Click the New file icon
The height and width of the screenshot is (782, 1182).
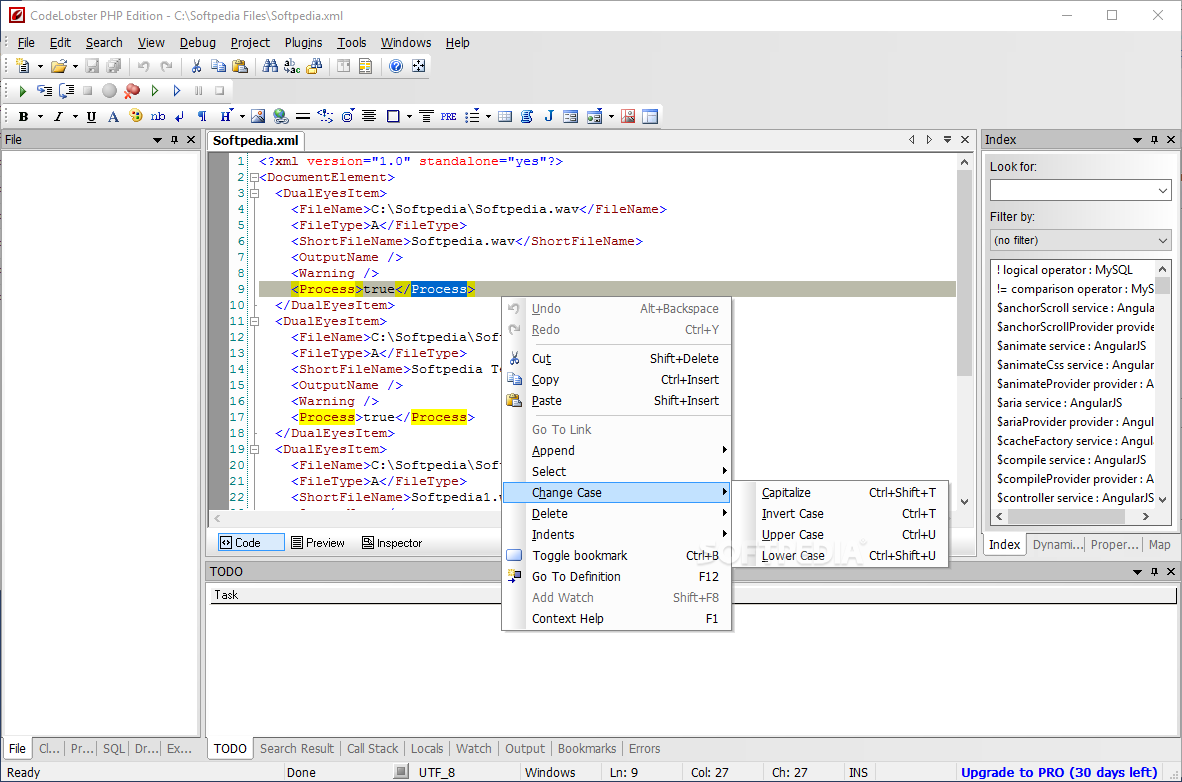click(23, 66)
